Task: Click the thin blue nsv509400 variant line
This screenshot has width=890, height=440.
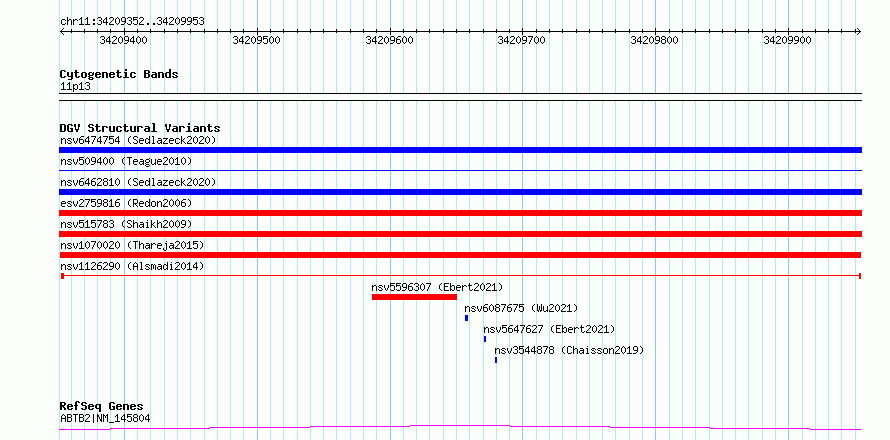Action: click(460, 170)
